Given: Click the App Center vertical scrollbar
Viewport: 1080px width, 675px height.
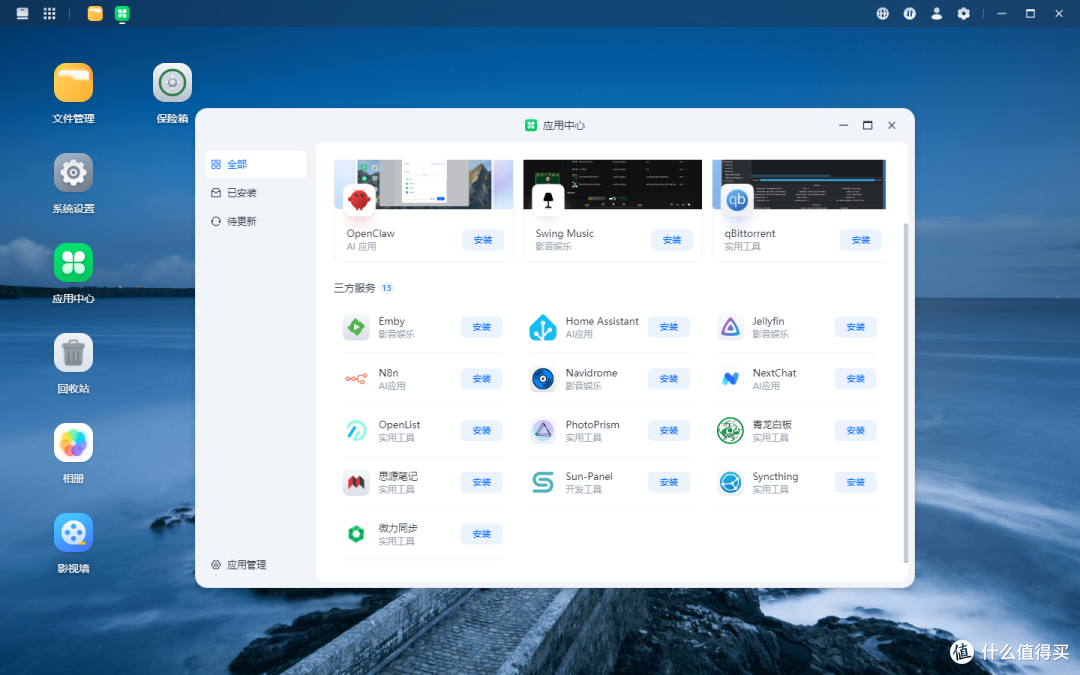Looking at the screenshot, I should [906, 393].
